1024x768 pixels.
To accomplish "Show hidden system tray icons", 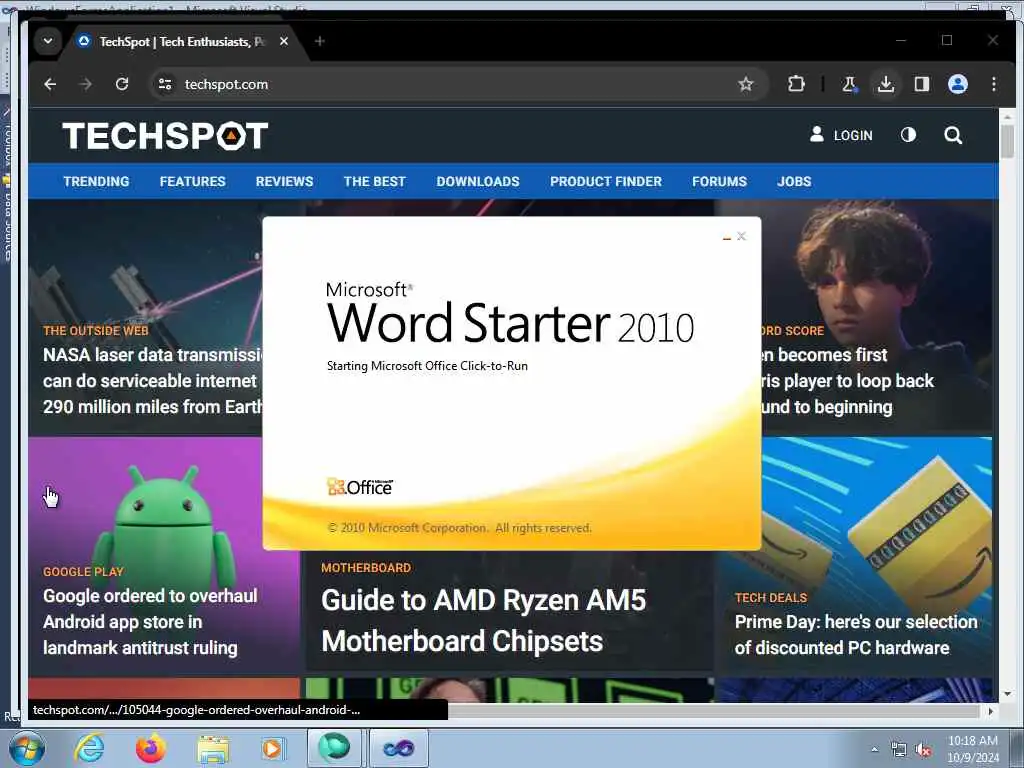I will tap(874, 749).
